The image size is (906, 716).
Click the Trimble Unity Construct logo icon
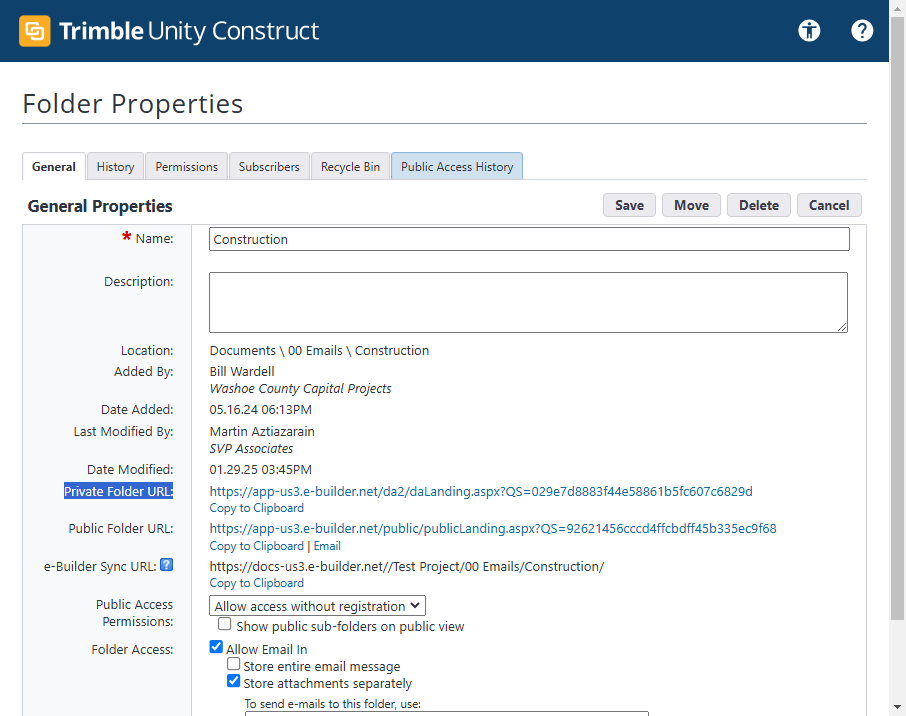tap(35, 31)
